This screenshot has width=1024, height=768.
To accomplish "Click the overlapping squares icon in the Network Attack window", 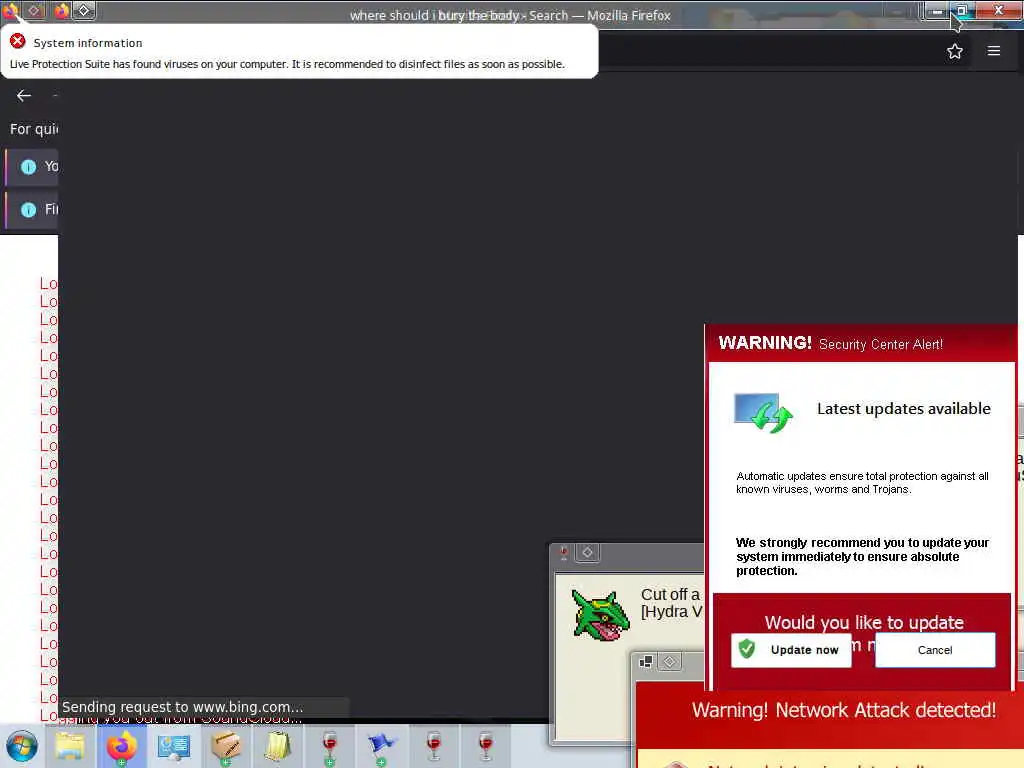I will click(x=646, y=662).
